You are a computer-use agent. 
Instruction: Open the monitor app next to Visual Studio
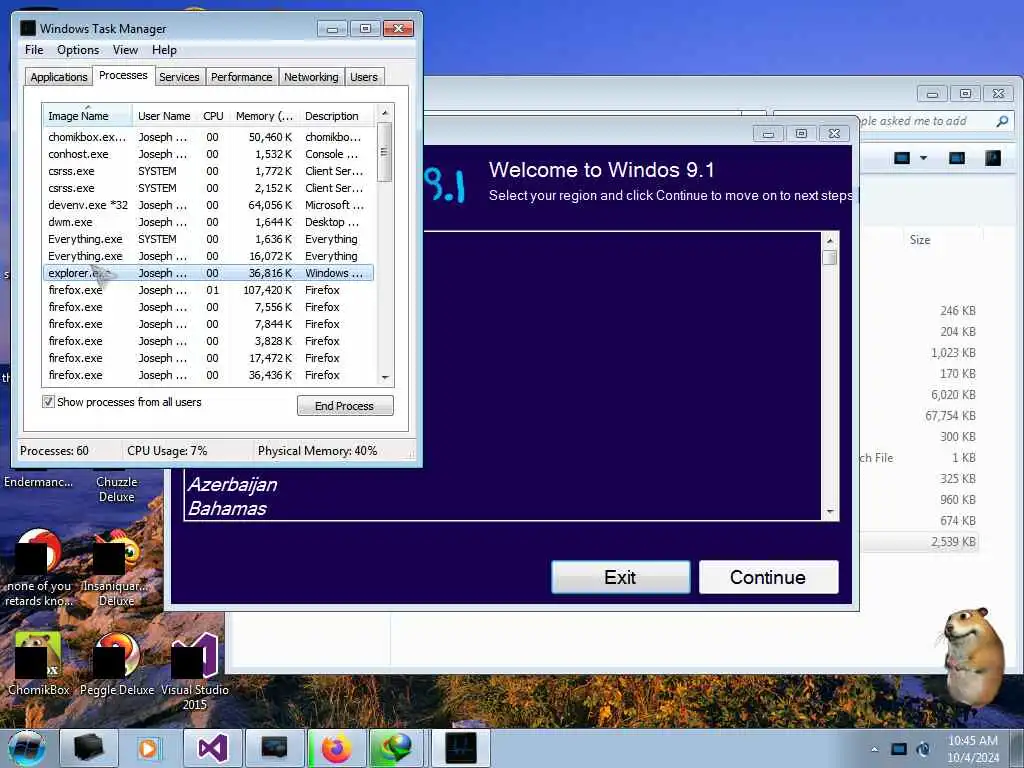(274, 748)
